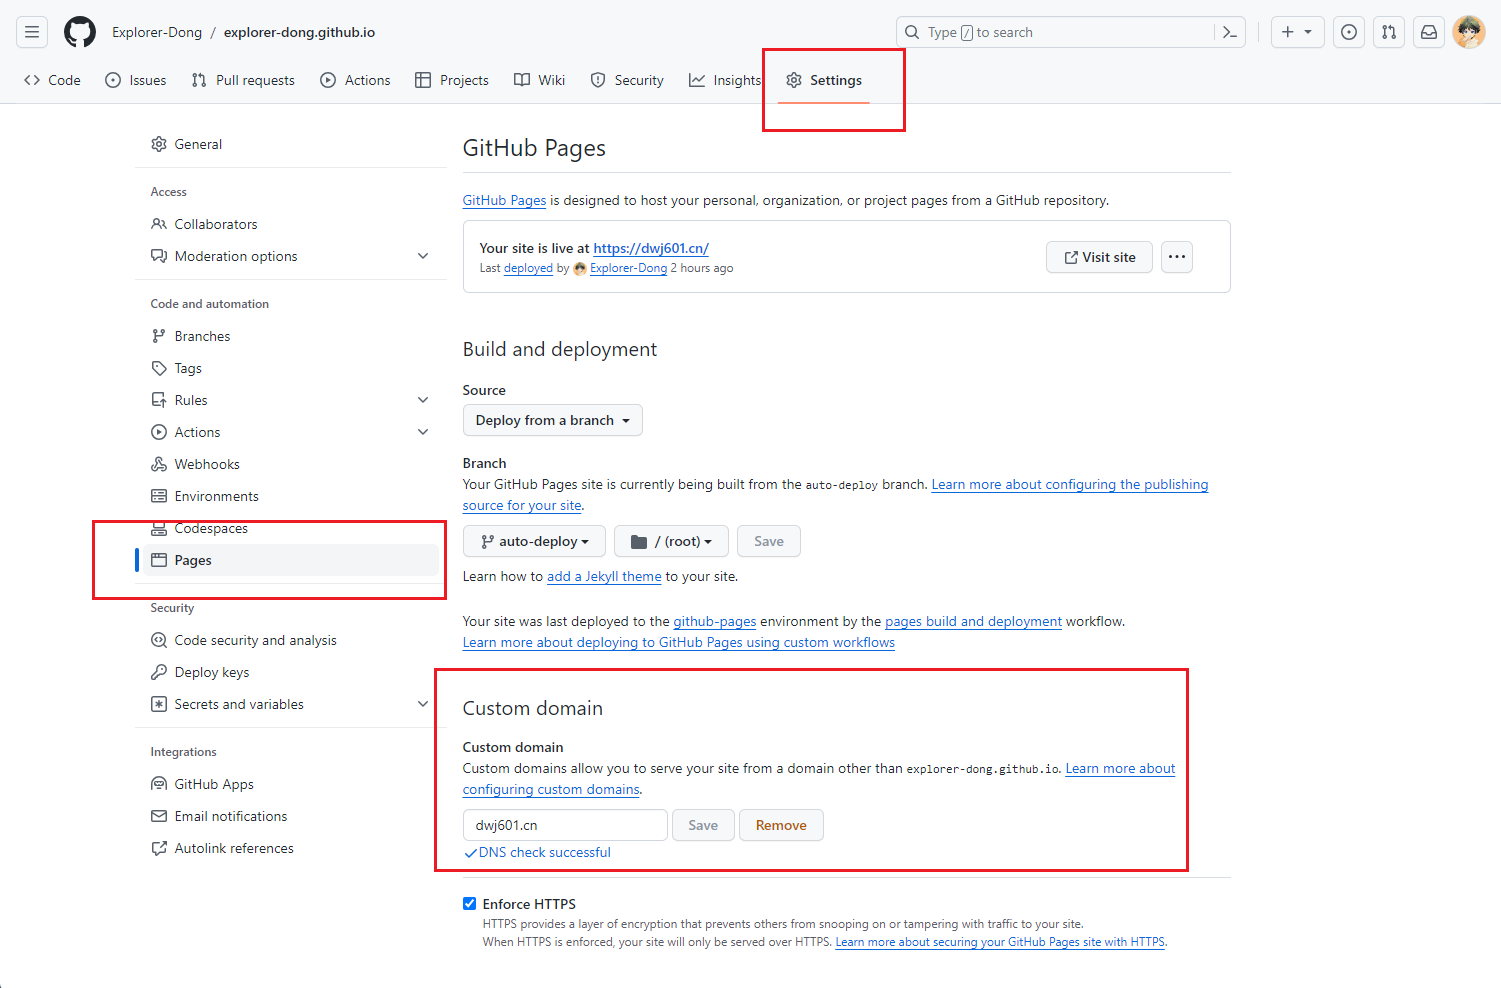Open Code security and analysis settings

click(290, 640)
